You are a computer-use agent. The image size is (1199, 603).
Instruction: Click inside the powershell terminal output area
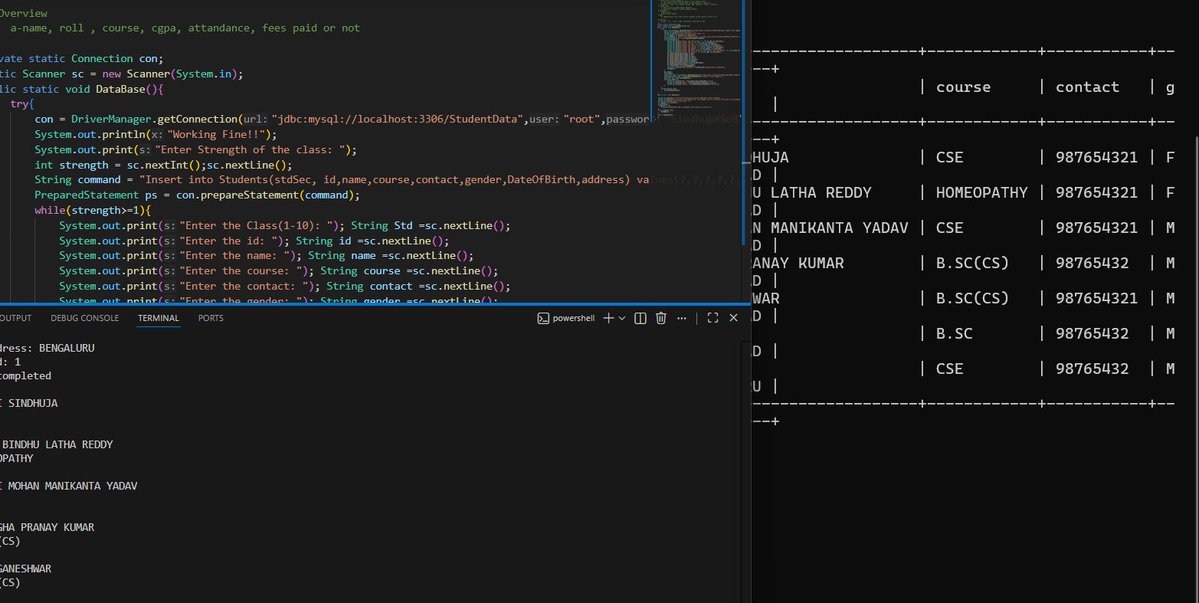coord(300,450)
